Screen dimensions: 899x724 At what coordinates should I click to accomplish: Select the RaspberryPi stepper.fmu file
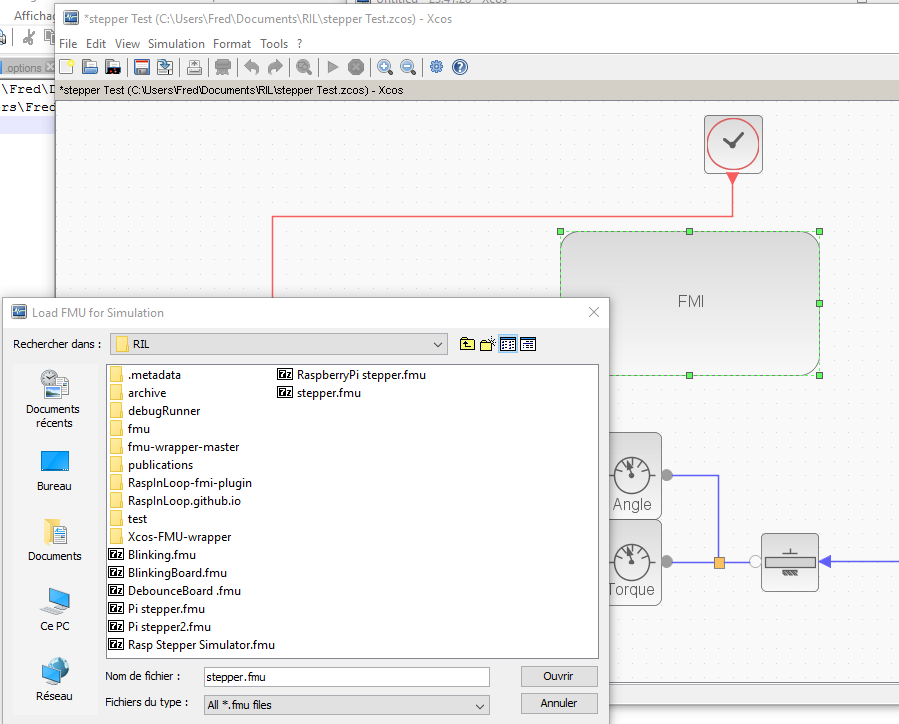pyautogui.click(x=351, y=375)
